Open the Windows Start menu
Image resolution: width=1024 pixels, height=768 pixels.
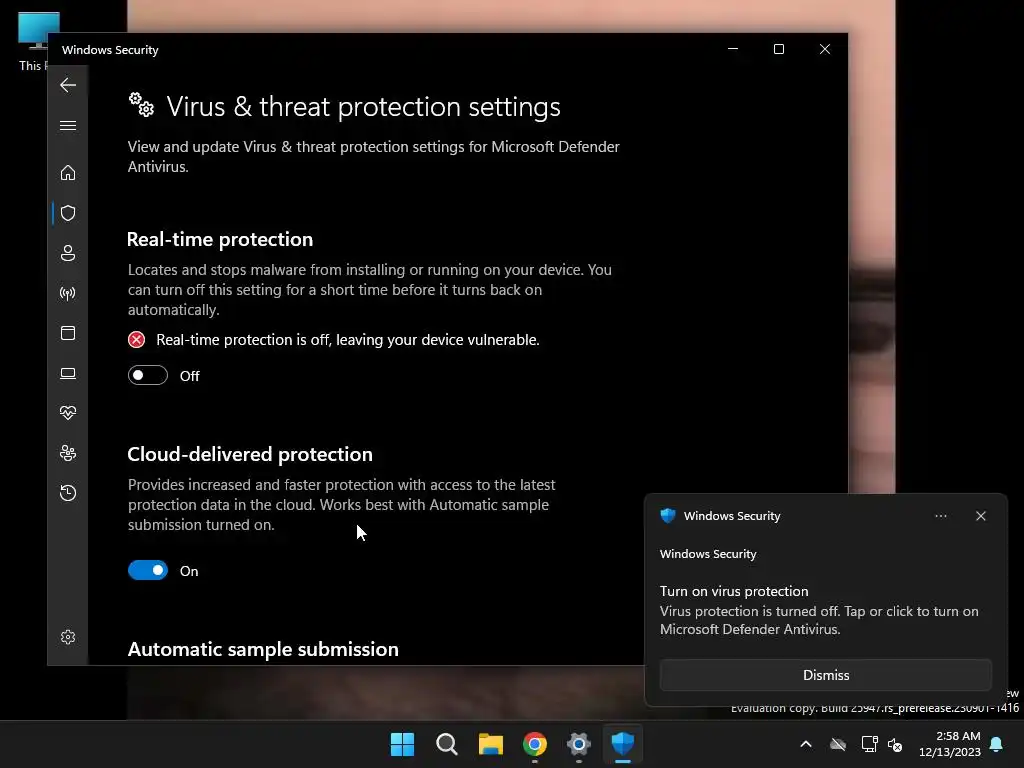click(x=402, y=744)
